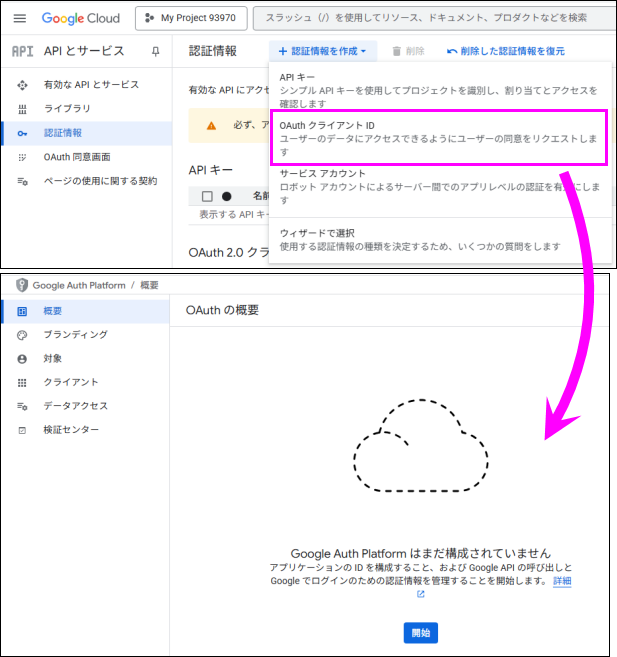Click the 開始 button
617x657 pixels.
pyautogui.click(x=421, y=633)
